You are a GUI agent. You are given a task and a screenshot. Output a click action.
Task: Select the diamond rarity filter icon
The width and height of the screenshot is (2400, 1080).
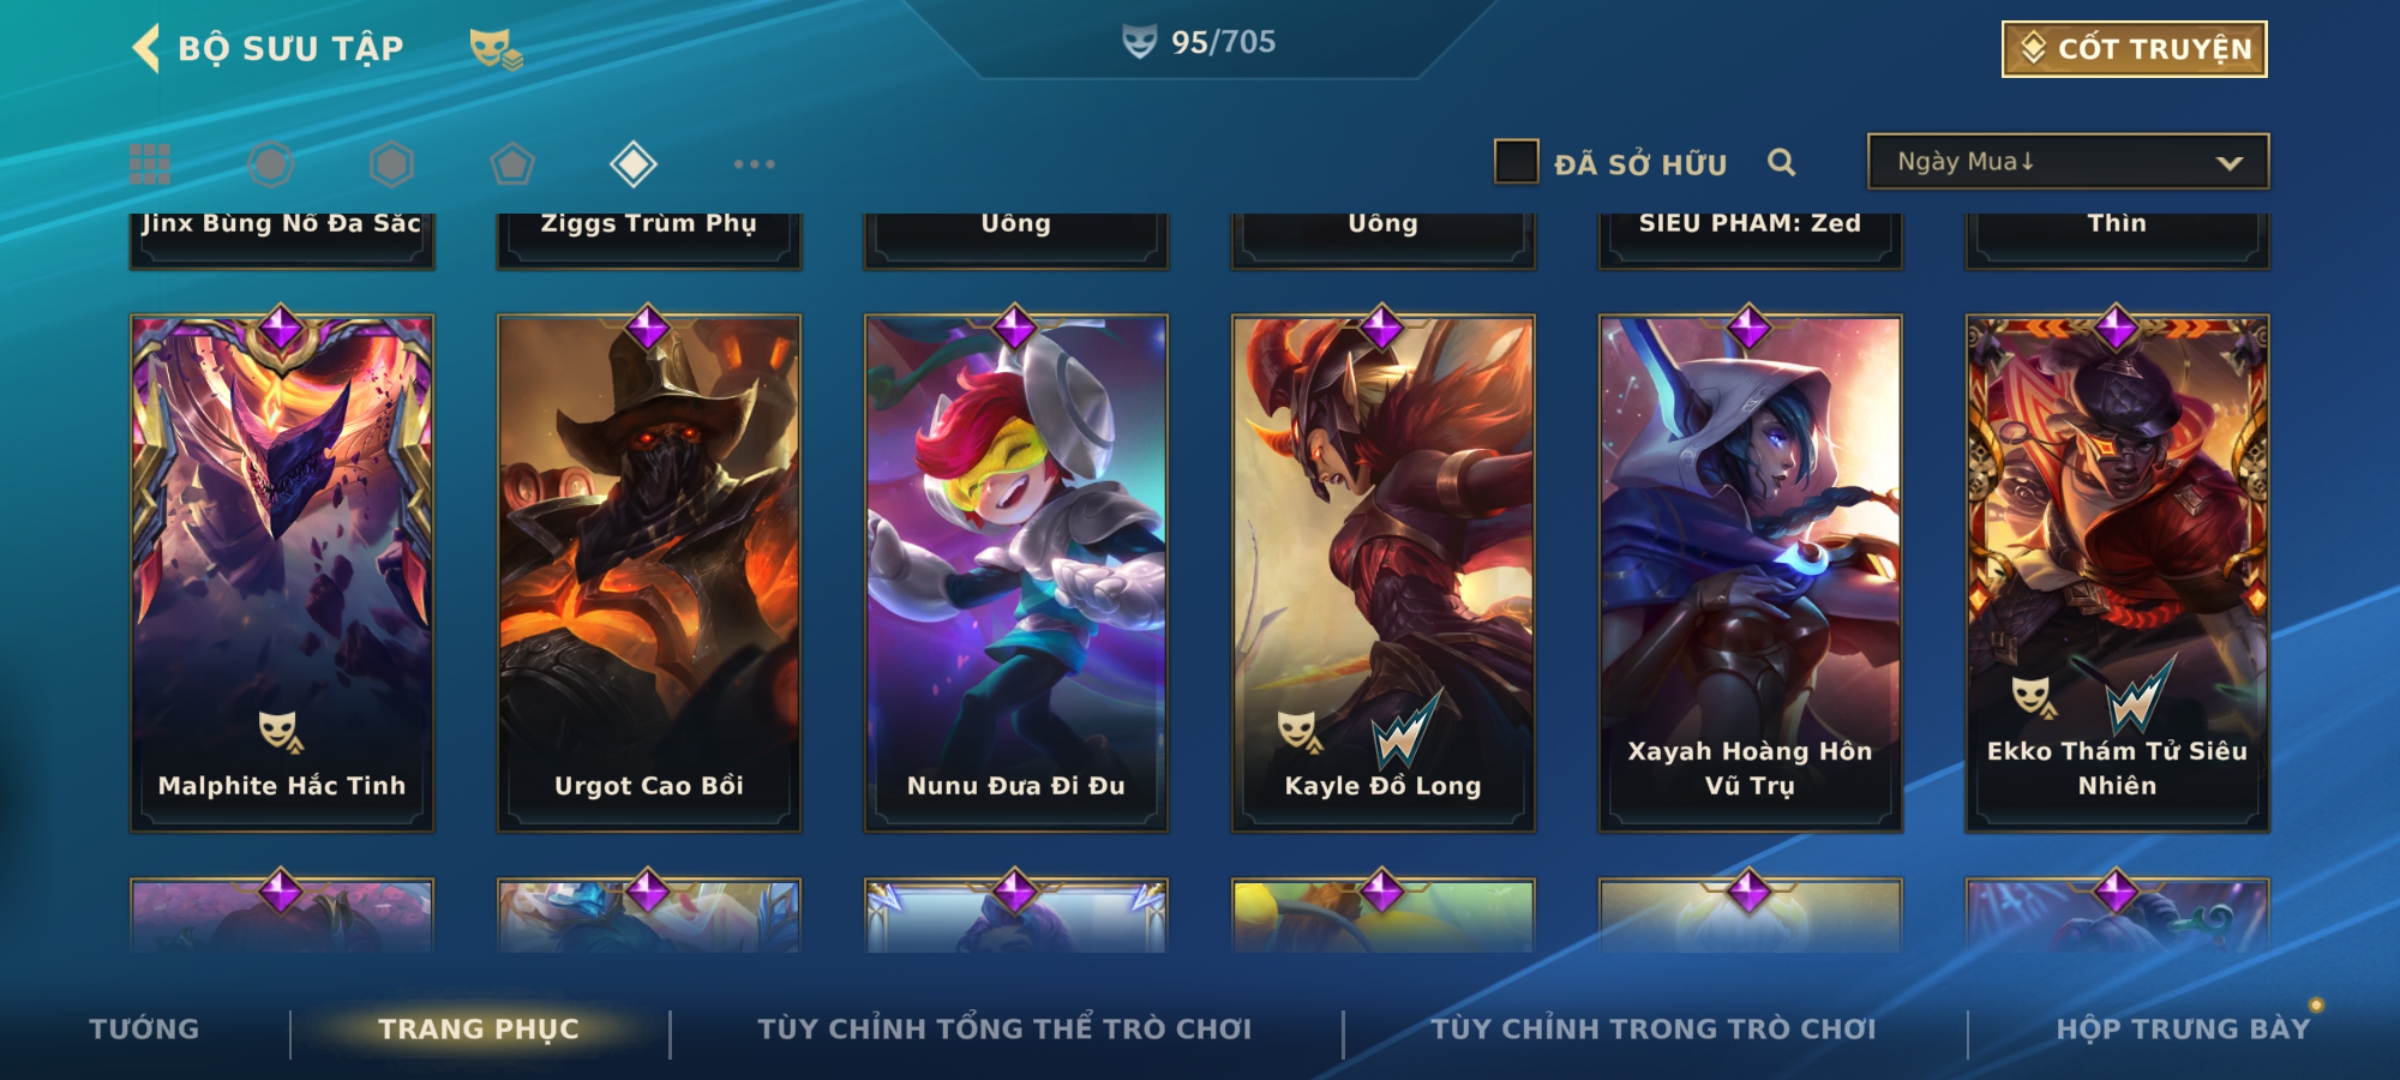633,164
